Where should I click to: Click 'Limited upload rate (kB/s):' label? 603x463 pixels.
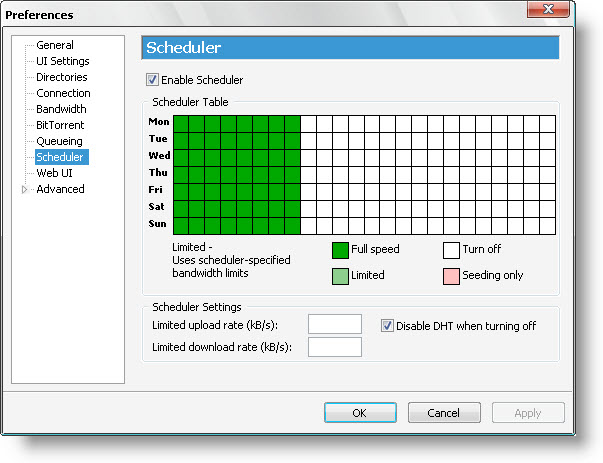click(215, 325)
